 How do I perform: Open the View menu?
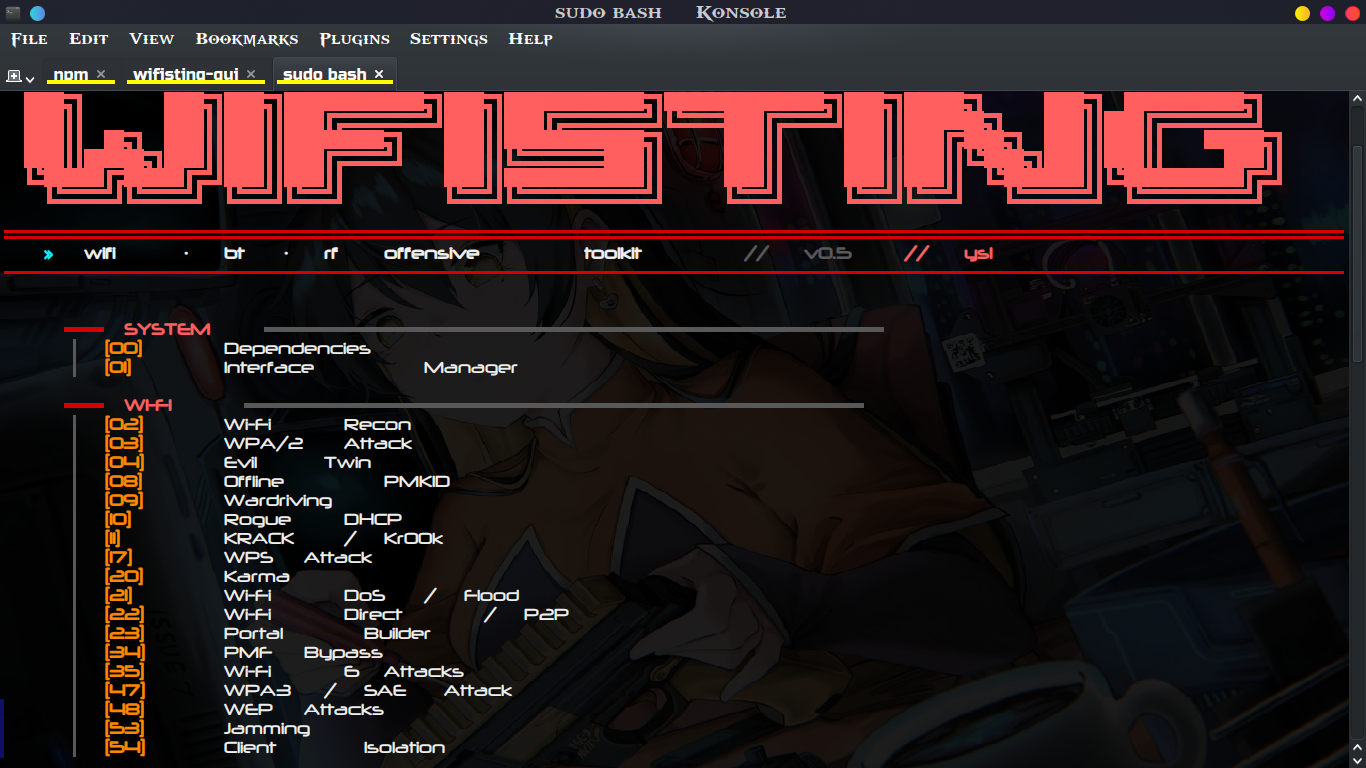click(152, 39)
